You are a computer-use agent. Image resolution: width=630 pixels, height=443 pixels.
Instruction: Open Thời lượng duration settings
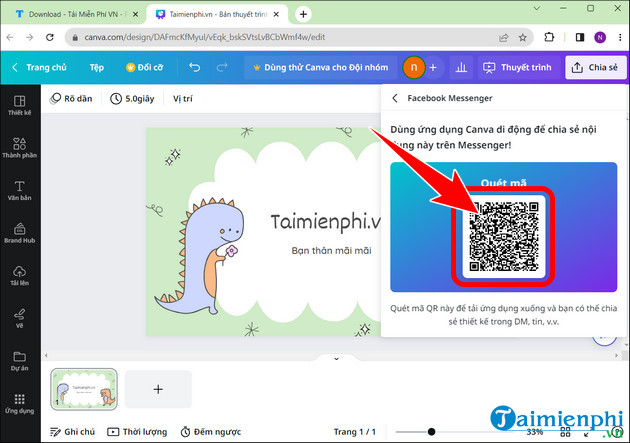click(137, 432)
